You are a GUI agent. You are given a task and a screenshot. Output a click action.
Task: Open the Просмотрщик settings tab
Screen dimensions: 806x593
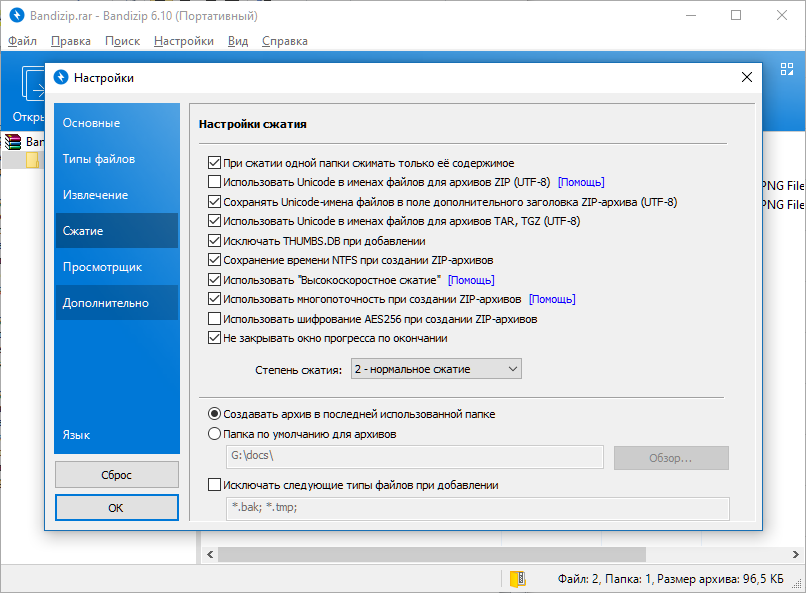117,267
